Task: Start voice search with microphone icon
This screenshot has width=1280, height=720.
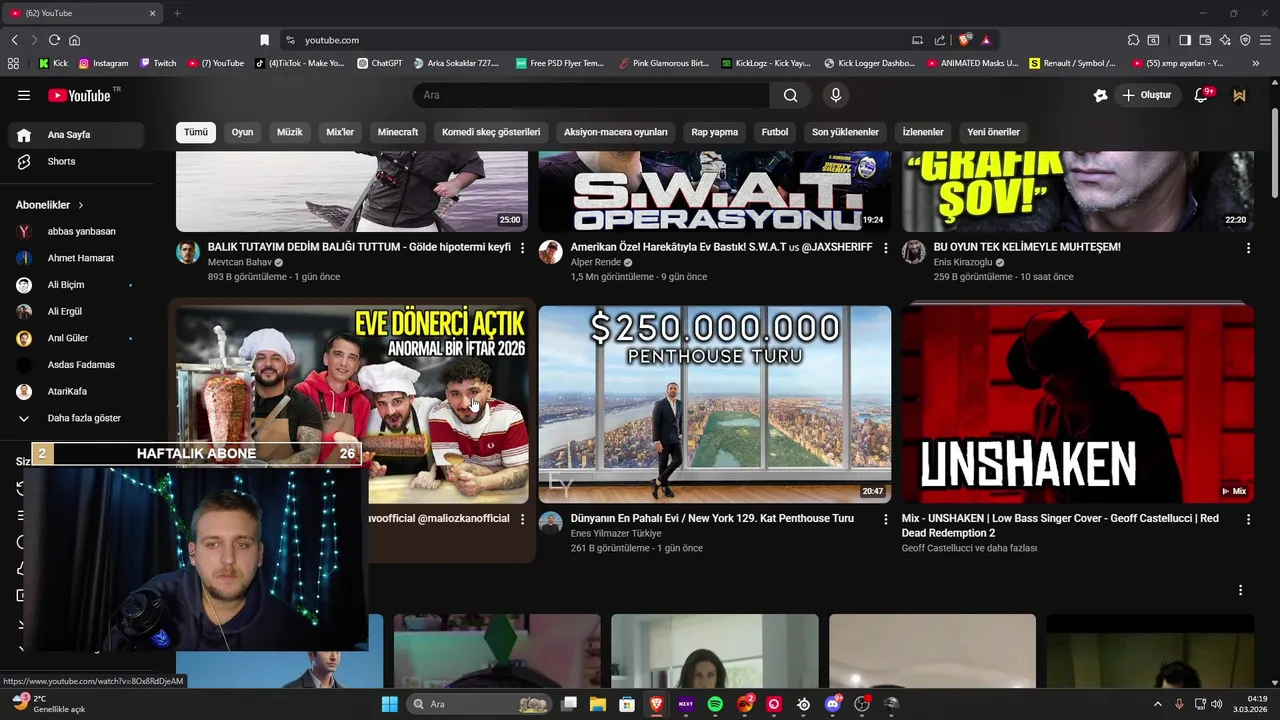Action: pos(836,95)
